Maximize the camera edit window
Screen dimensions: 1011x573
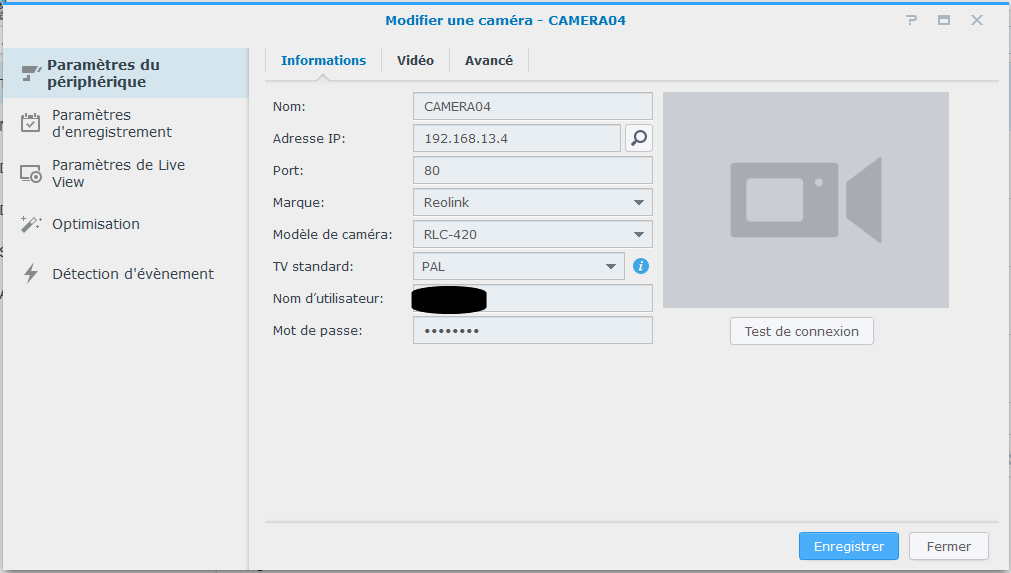[x=943, y=20]
